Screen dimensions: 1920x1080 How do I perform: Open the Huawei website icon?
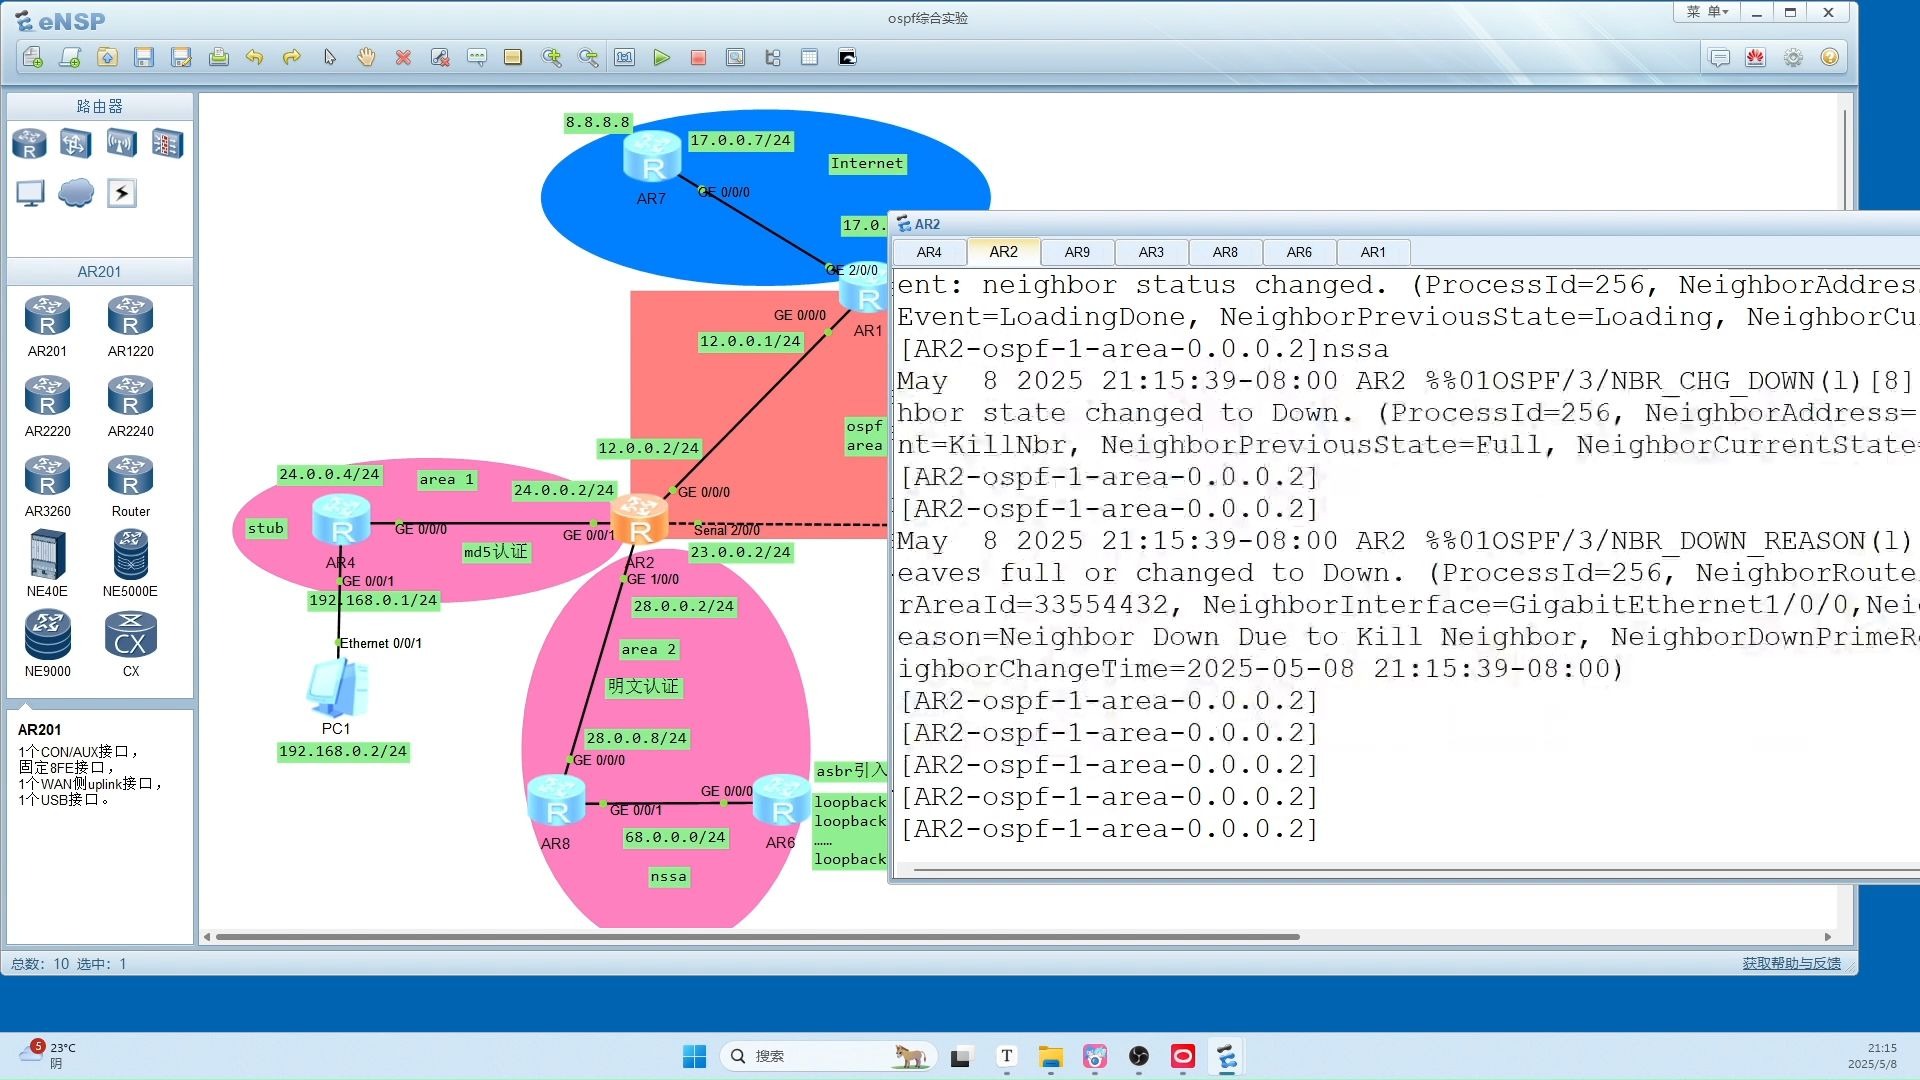coord(1756,58)
